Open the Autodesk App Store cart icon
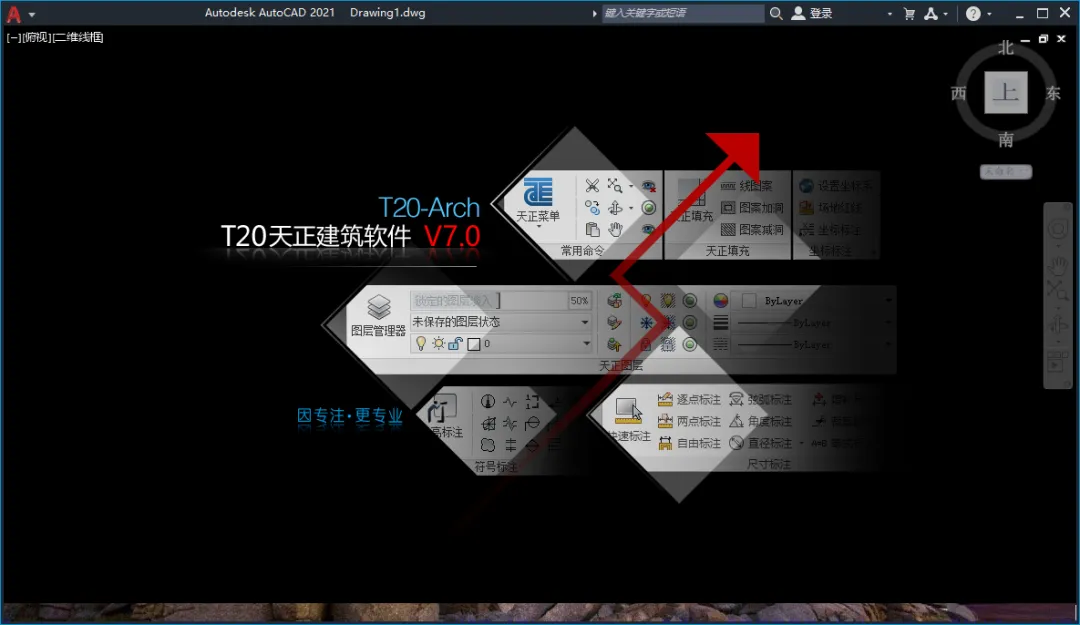Screen dimensions: 1080x625 (909, 13)
